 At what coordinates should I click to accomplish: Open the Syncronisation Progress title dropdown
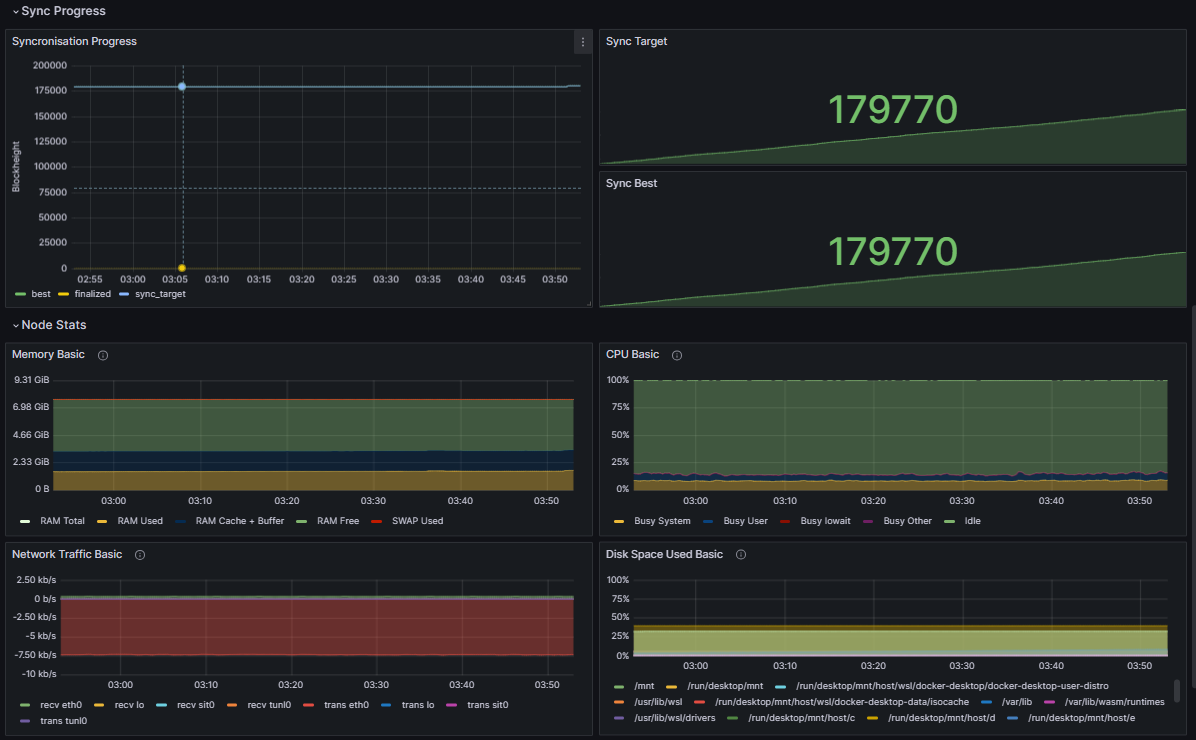74,41
